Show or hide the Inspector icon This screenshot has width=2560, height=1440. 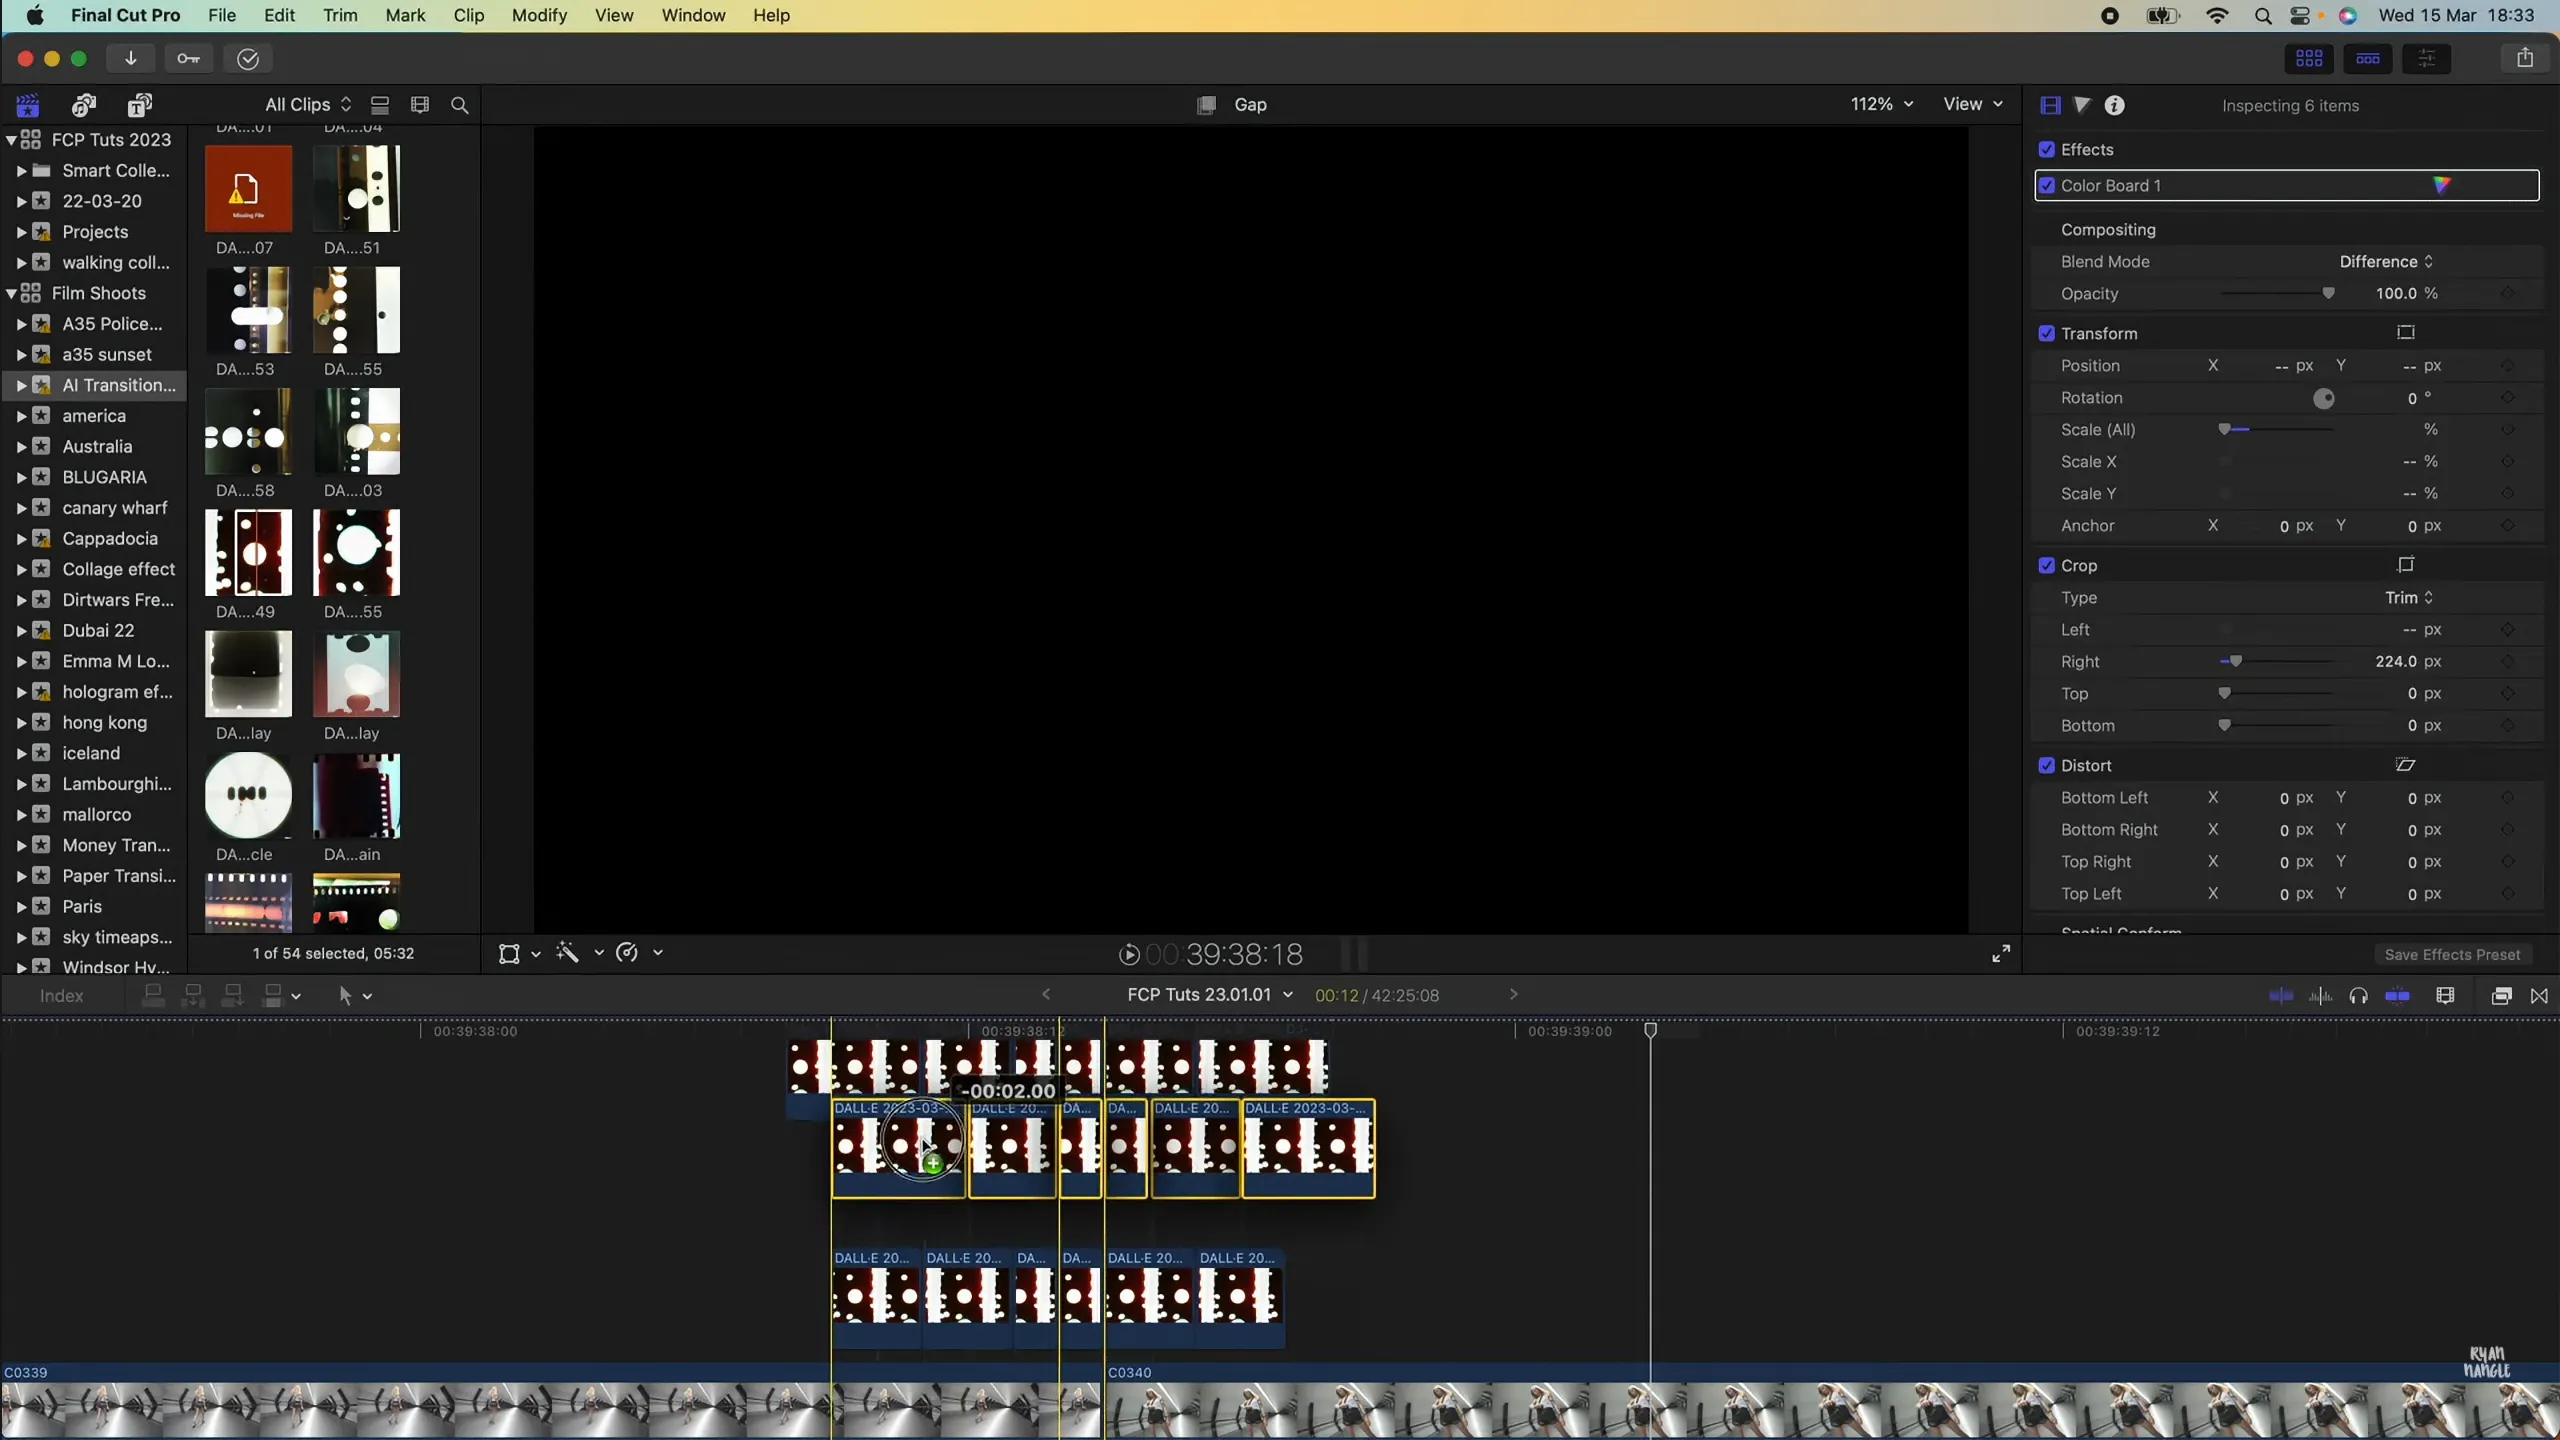click(x=2427, y=59)
